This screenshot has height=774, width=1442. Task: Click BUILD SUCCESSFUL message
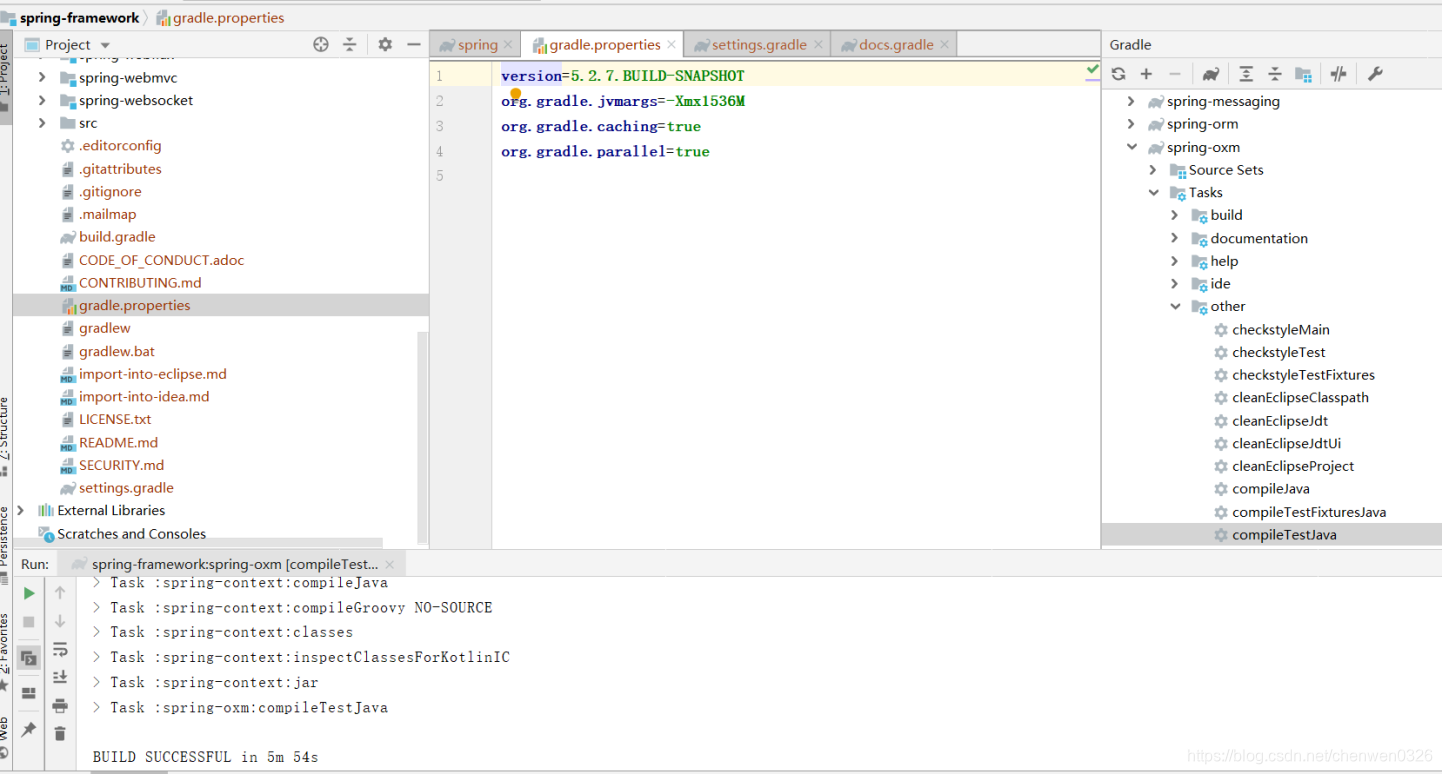pos(205,757)
